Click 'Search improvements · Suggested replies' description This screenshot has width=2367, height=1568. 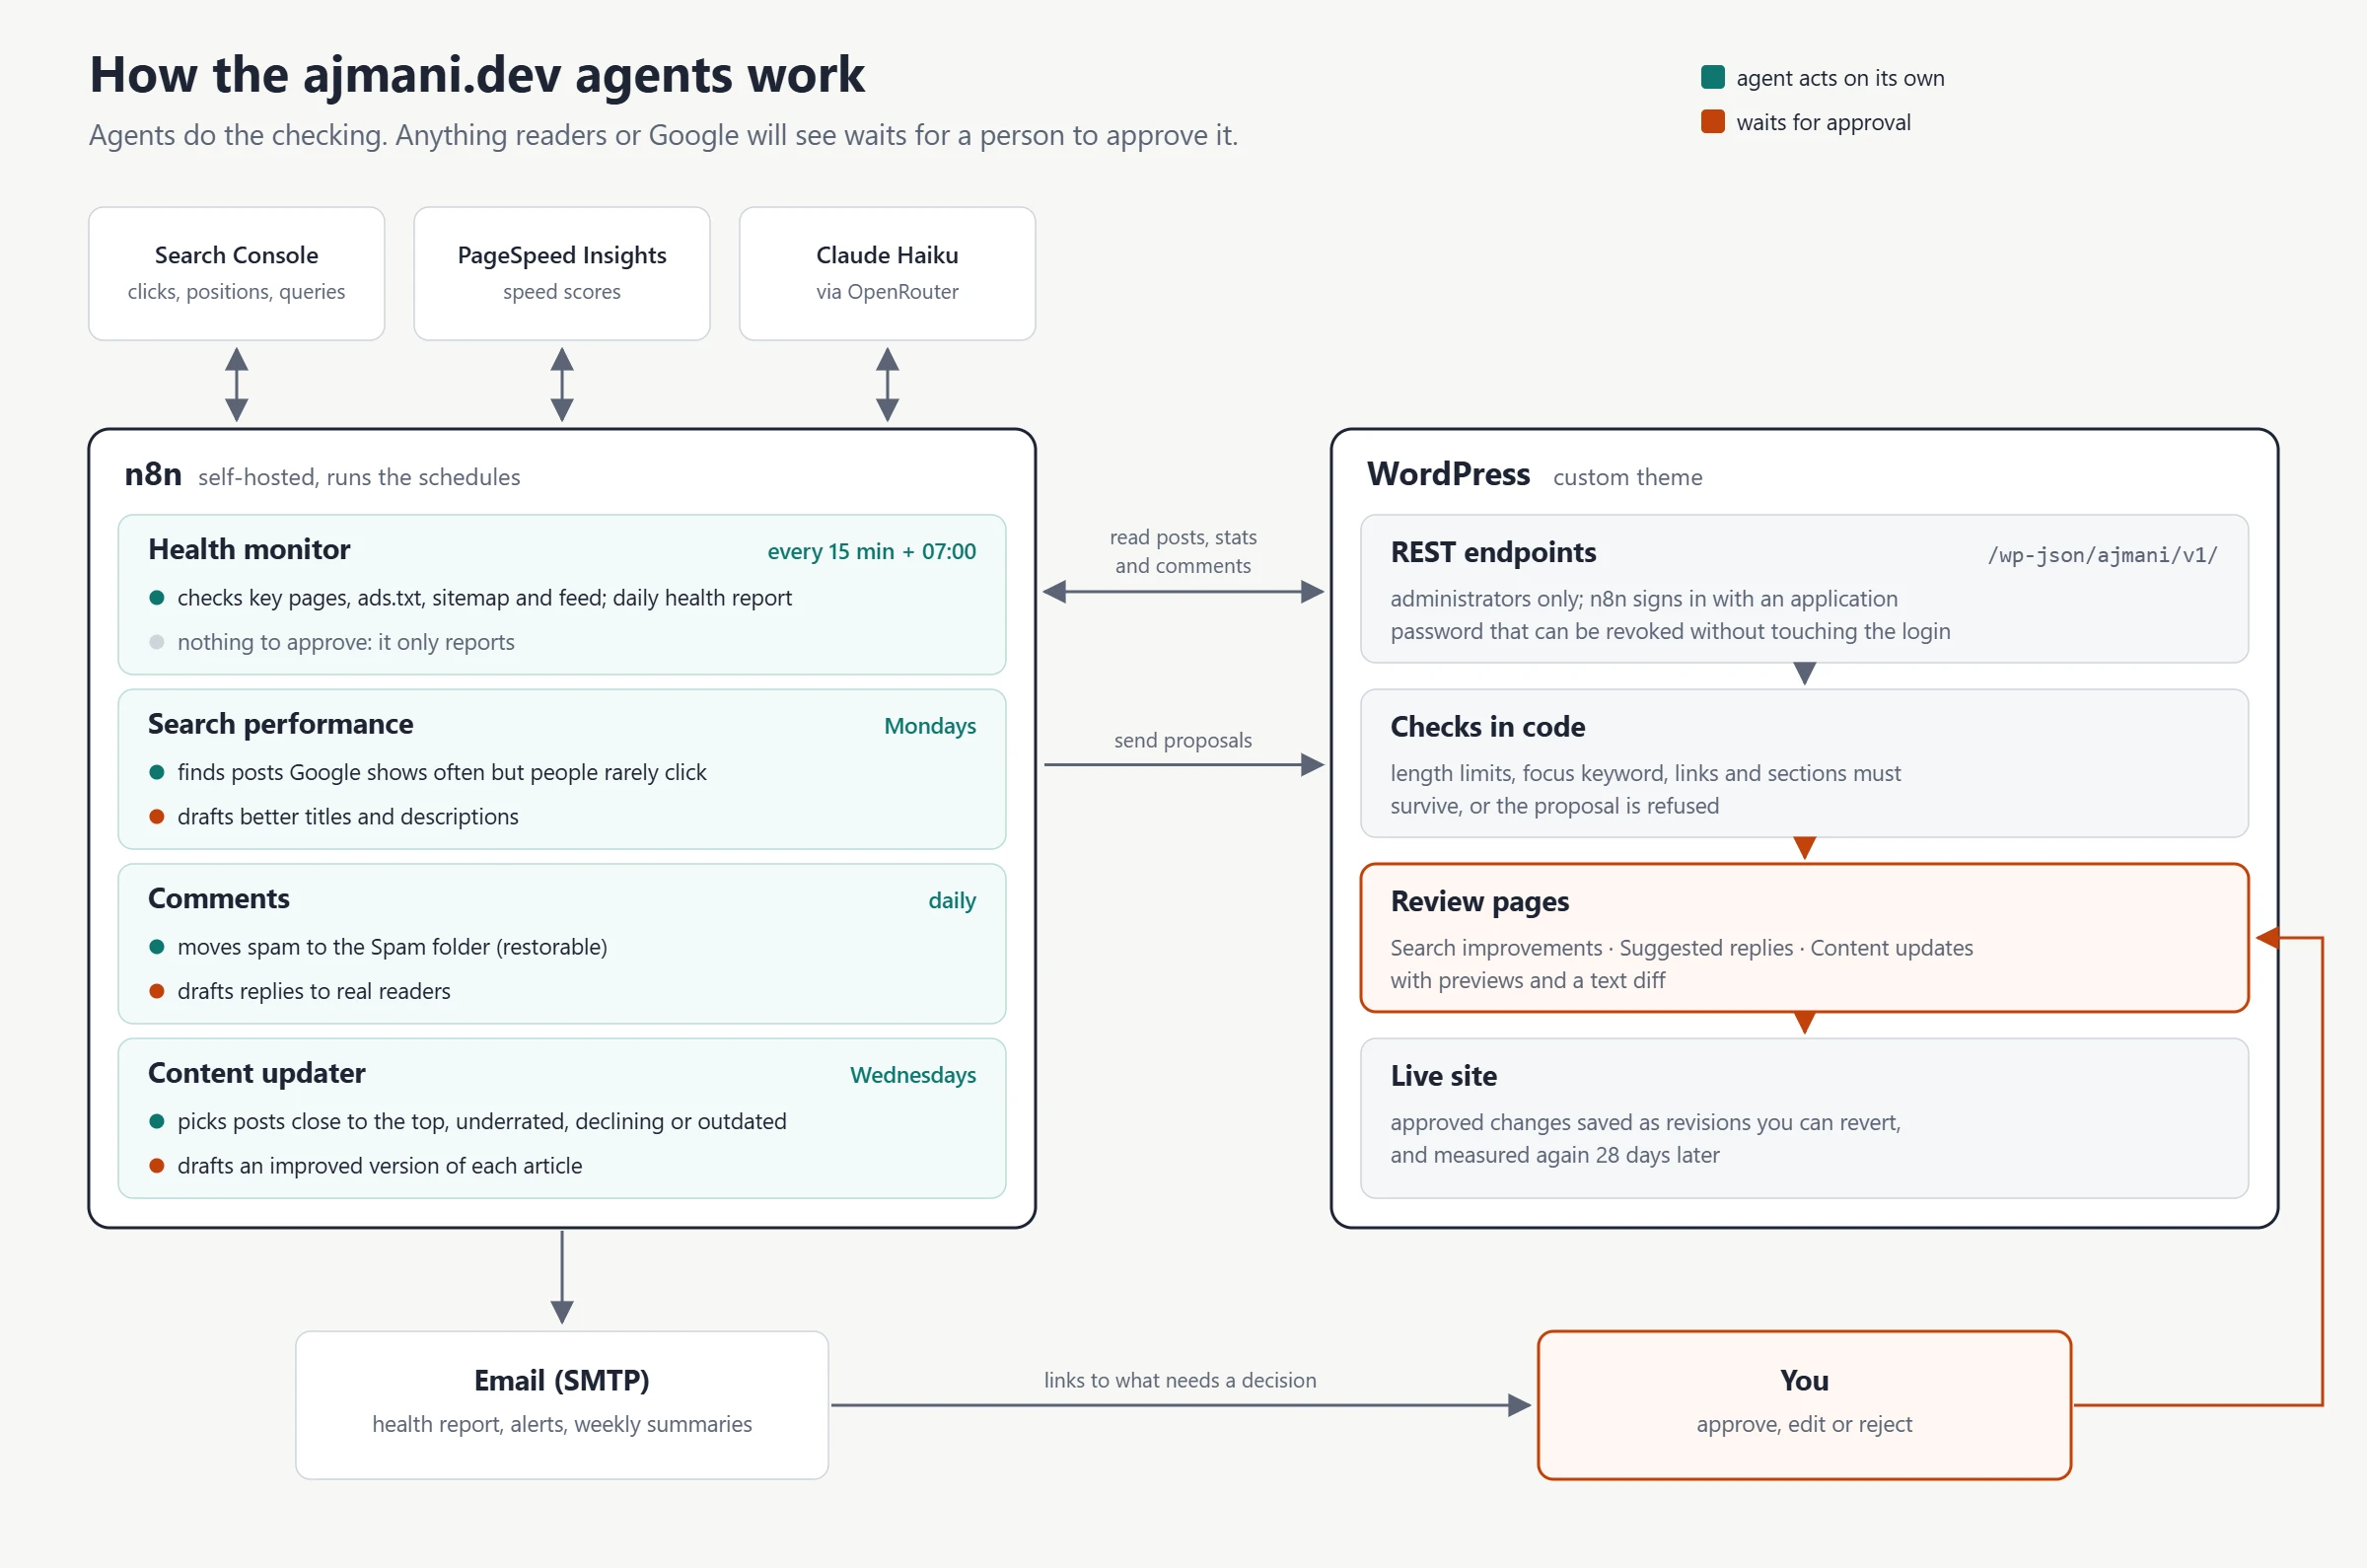pos(1681,963)
